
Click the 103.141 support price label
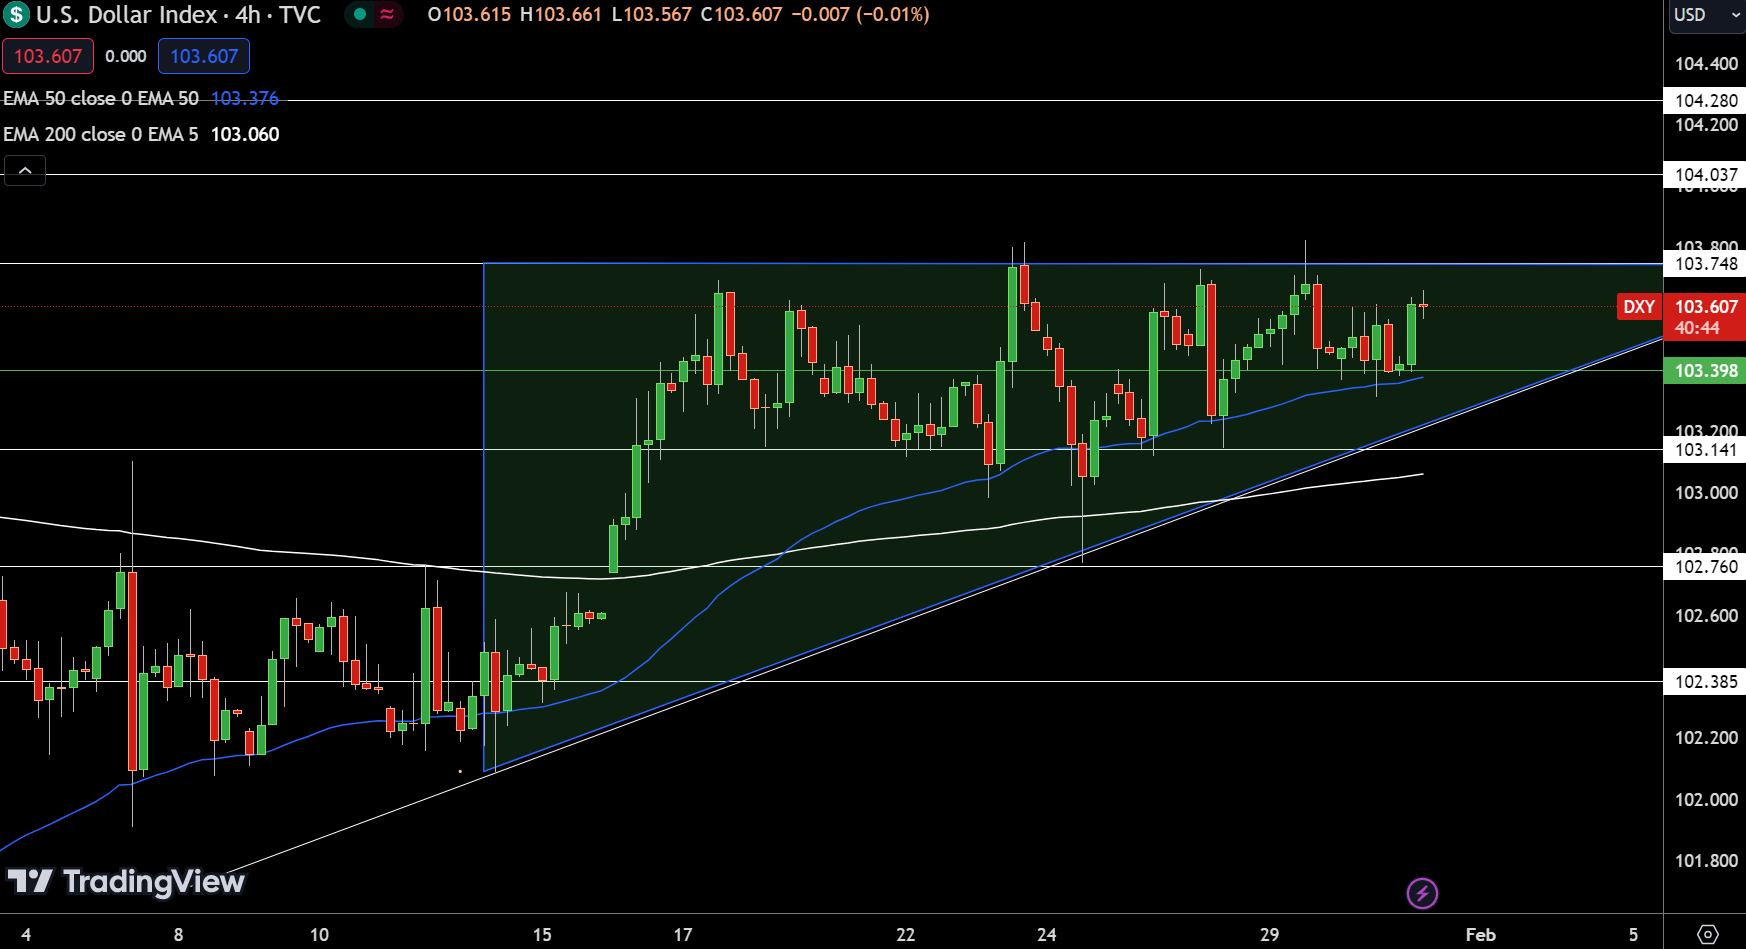(x=1706, y=449)
